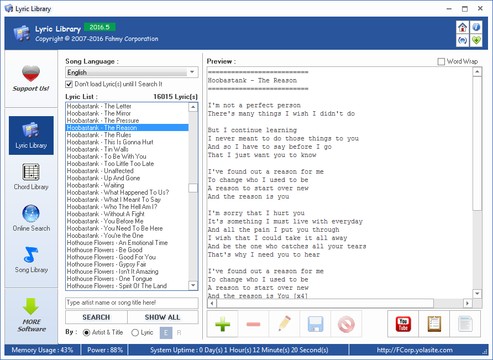Click the pencil edit lyric icon
This screenshot has width=493, height=360.
coord(284,324)
